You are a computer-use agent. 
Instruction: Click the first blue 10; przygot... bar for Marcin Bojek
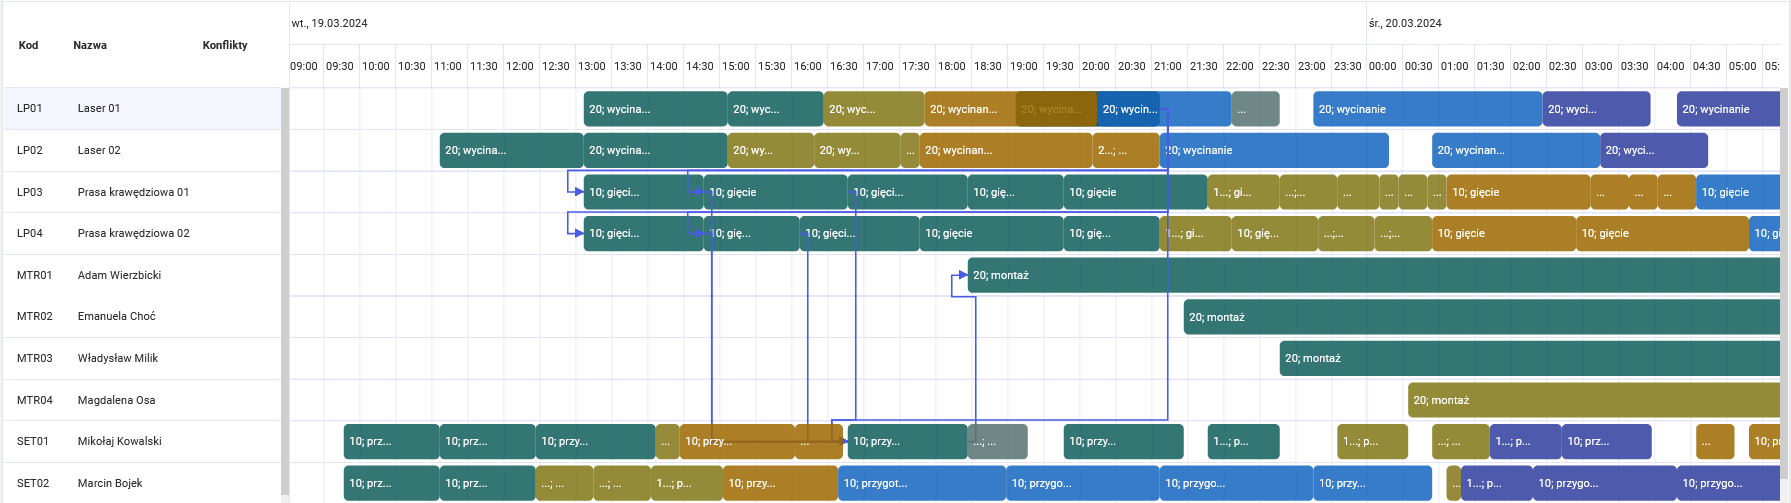(920, 483)
